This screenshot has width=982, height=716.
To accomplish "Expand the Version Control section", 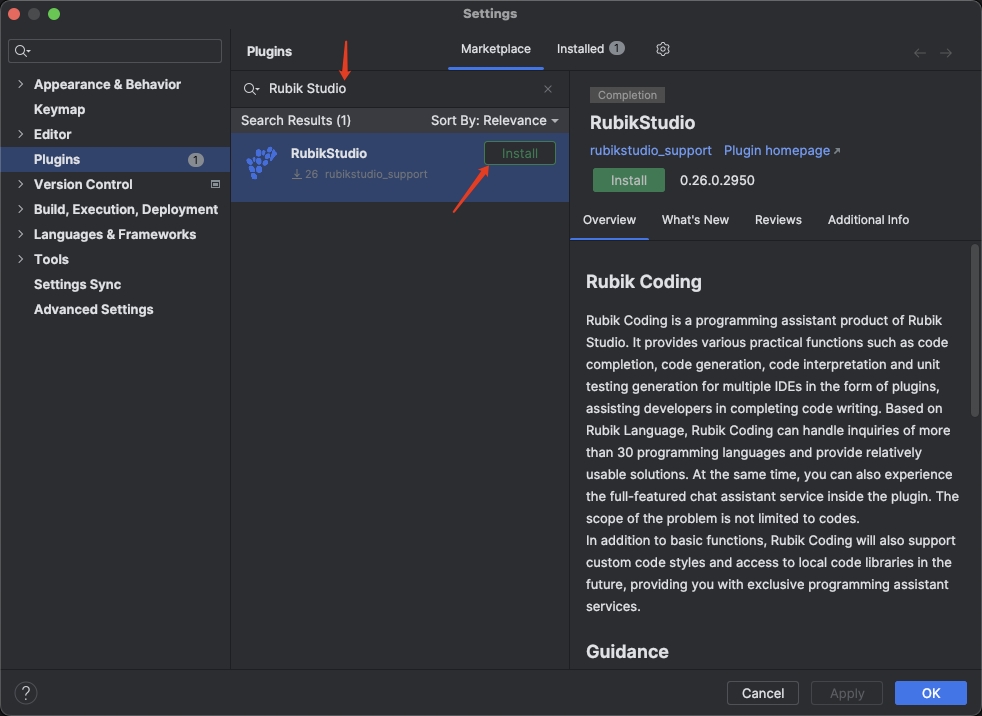I will coord(21,184).
